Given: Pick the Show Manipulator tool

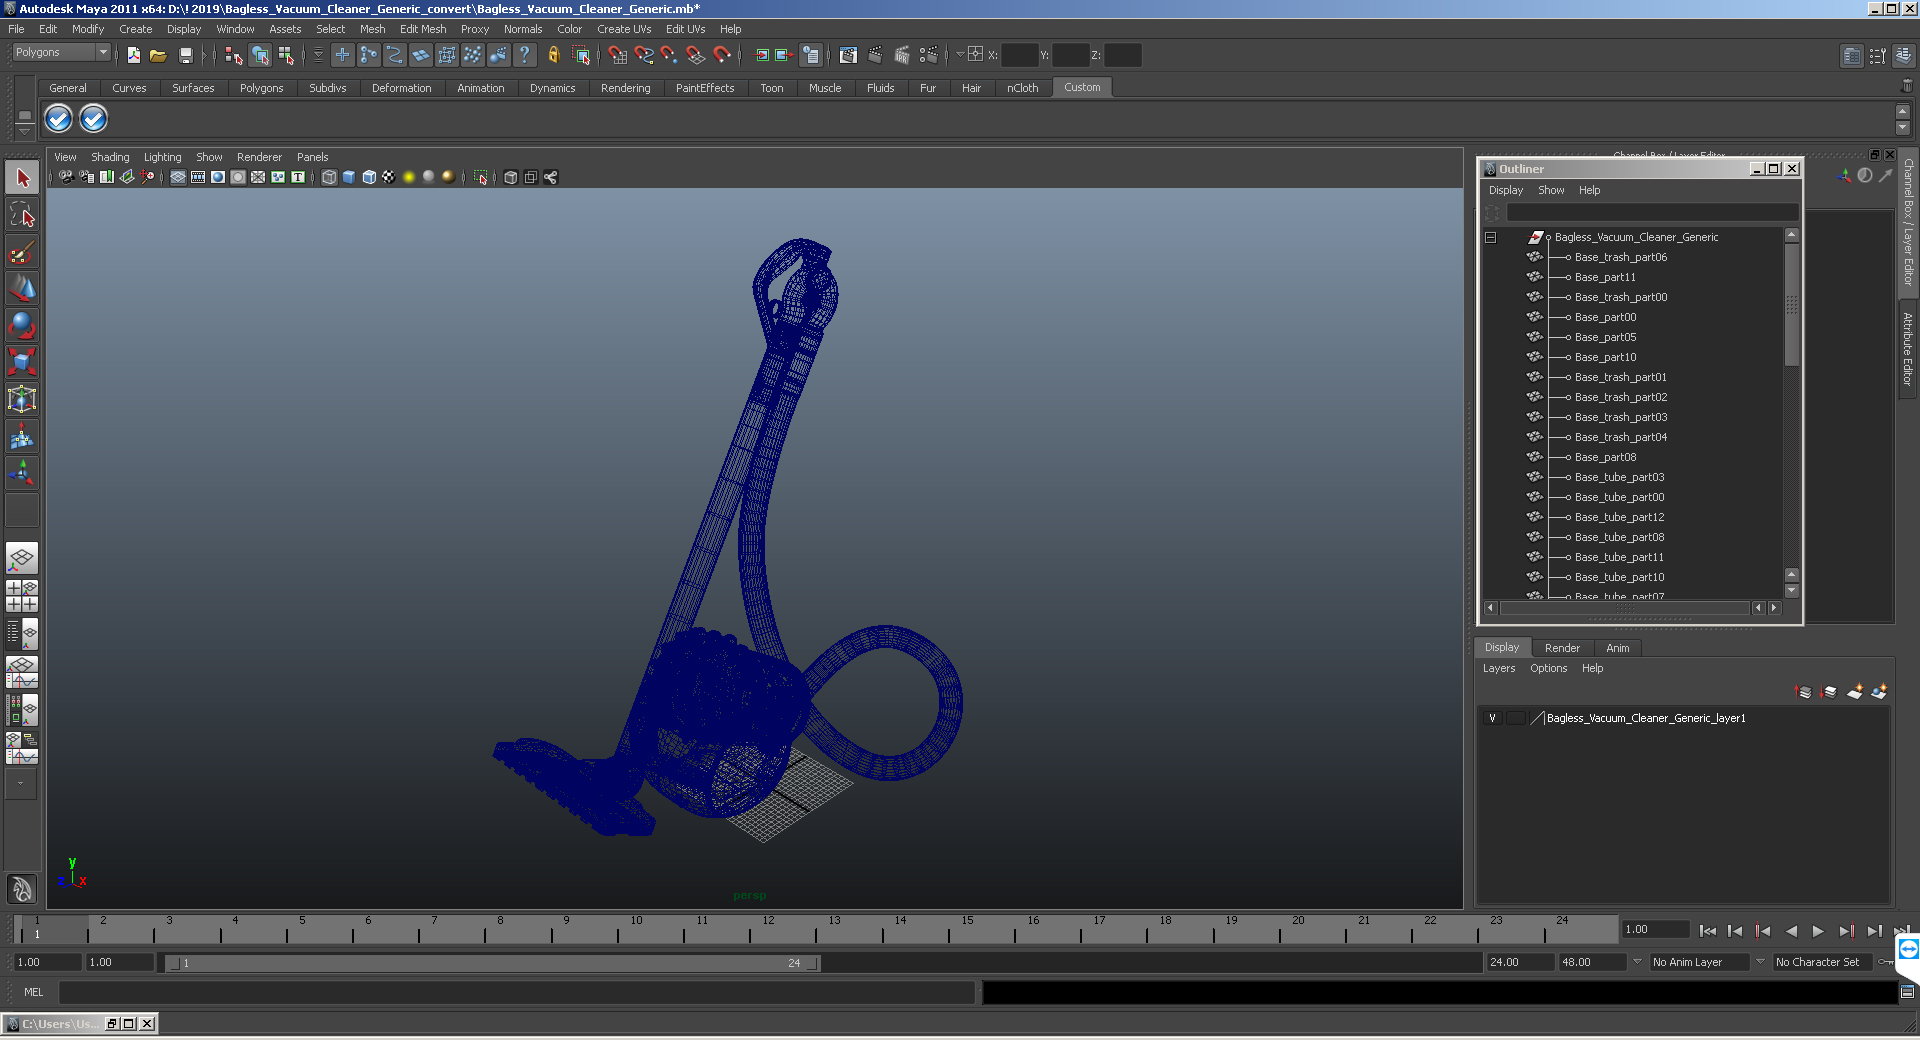Looking at the screenshot, I should [x=22, y=473].
